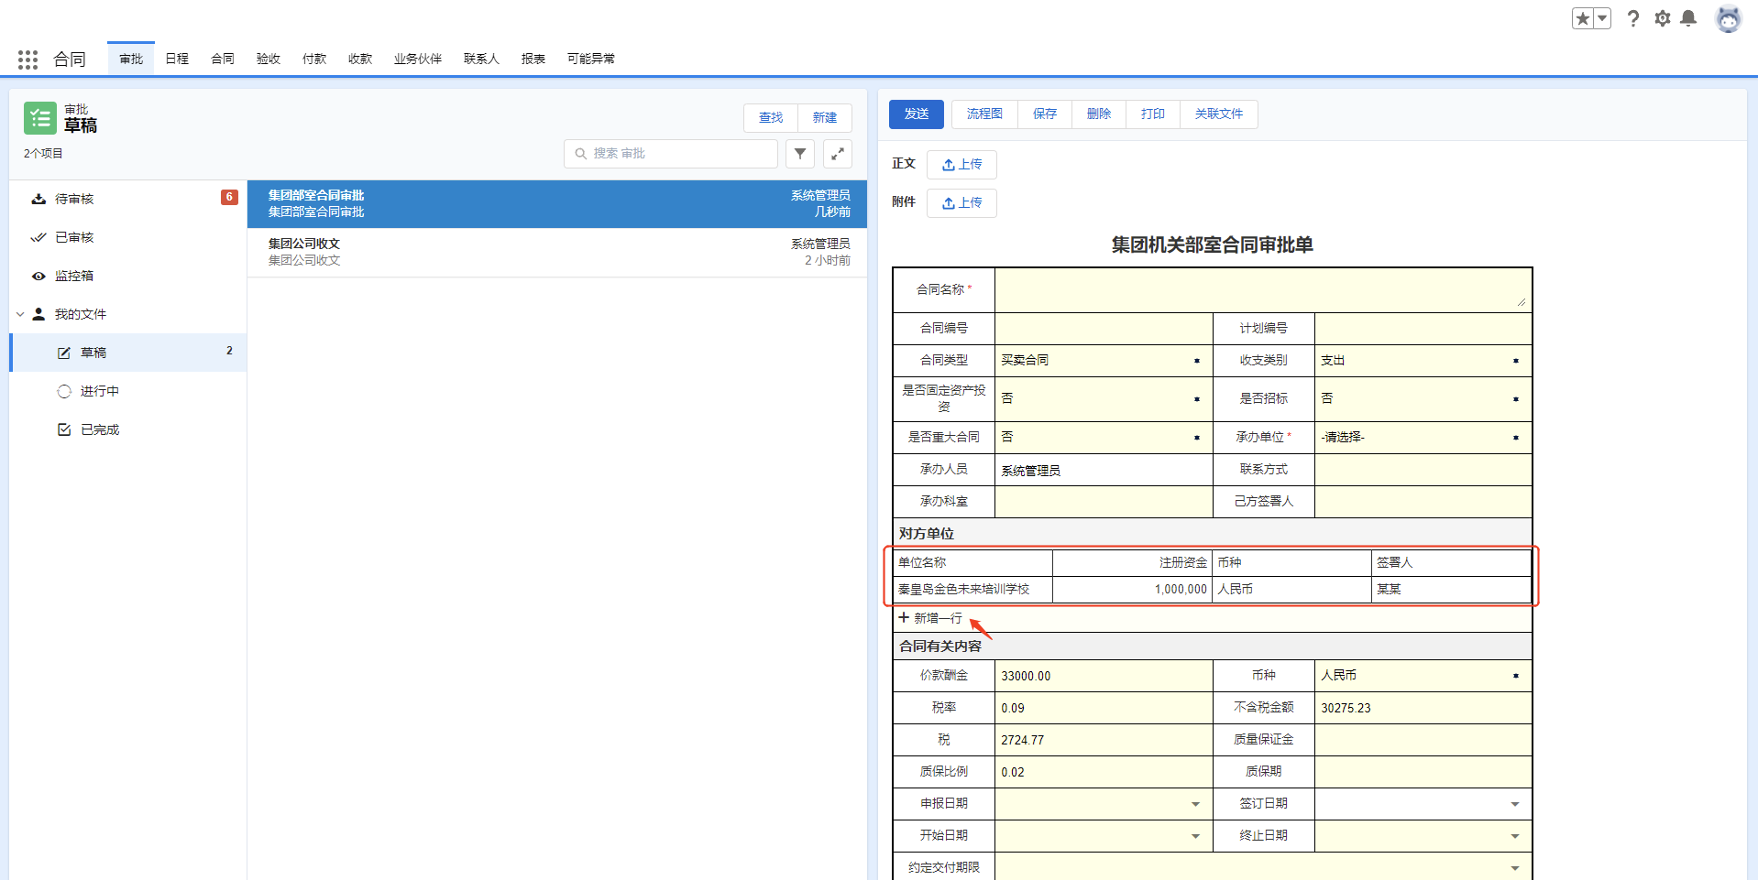Open the 流程图 view
The width and height of the screenshot is (1758, 880).
[x=985, y=114]
